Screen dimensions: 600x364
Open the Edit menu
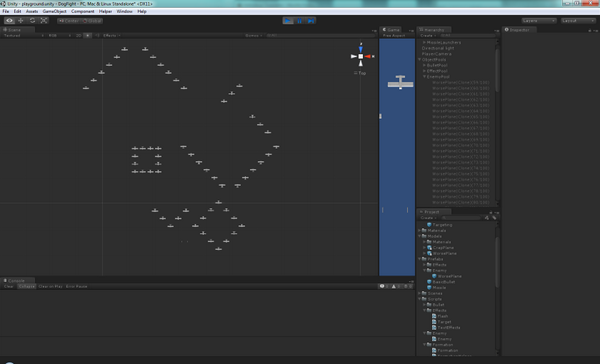17,11
